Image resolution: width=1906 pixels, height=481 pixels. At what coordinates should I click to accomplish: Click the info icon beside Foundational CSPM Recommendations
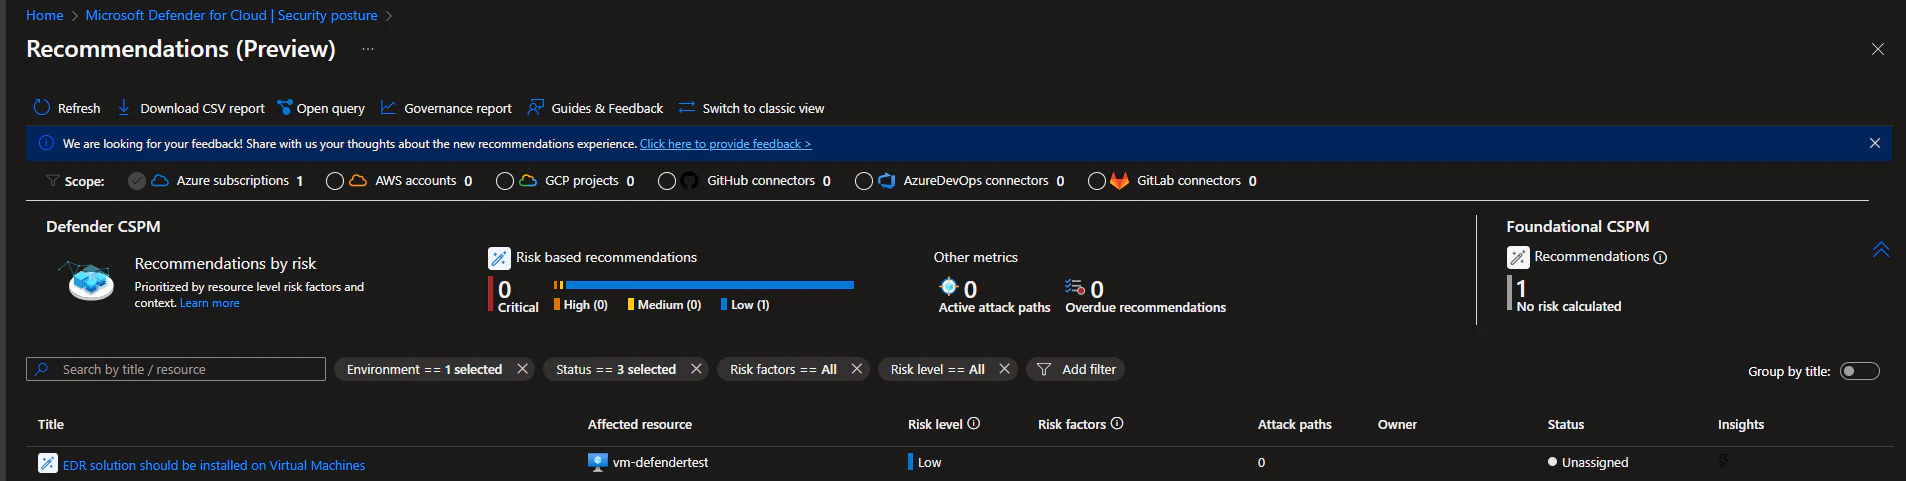click(x=1660, y=257)
